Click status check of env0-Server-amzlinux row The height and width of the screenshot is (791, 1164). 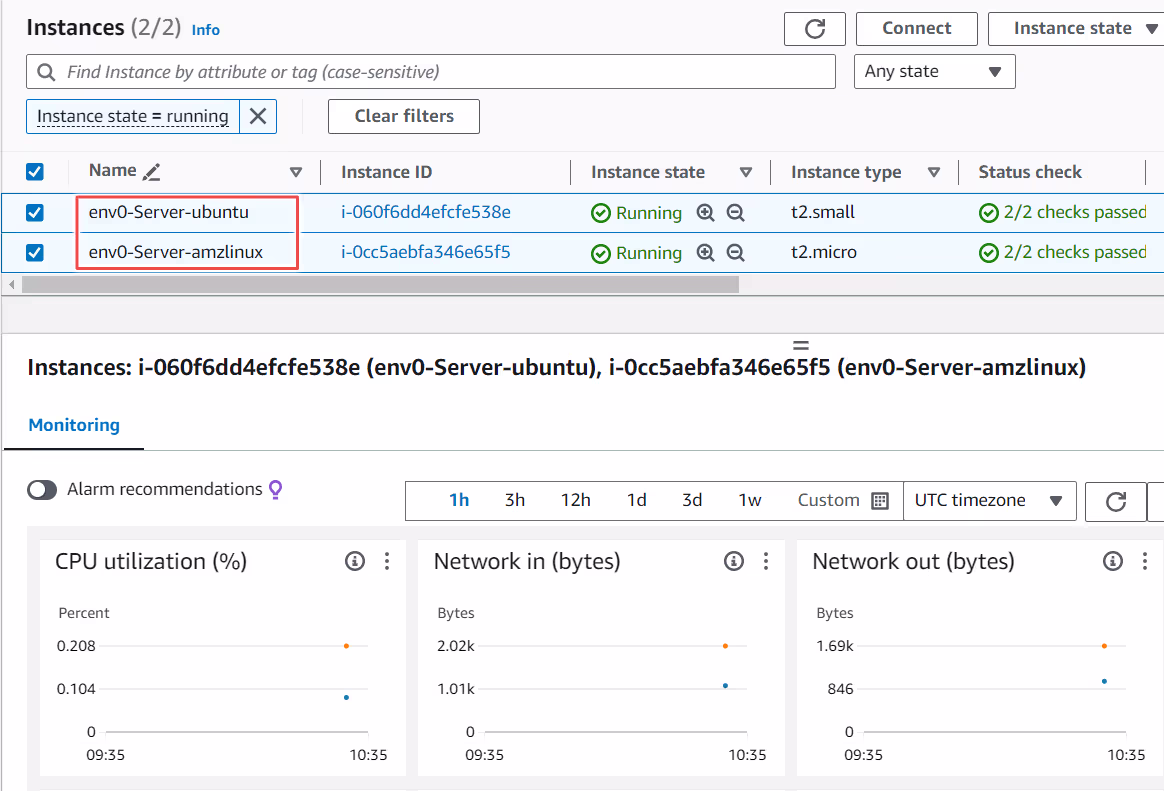point(1062,252)
